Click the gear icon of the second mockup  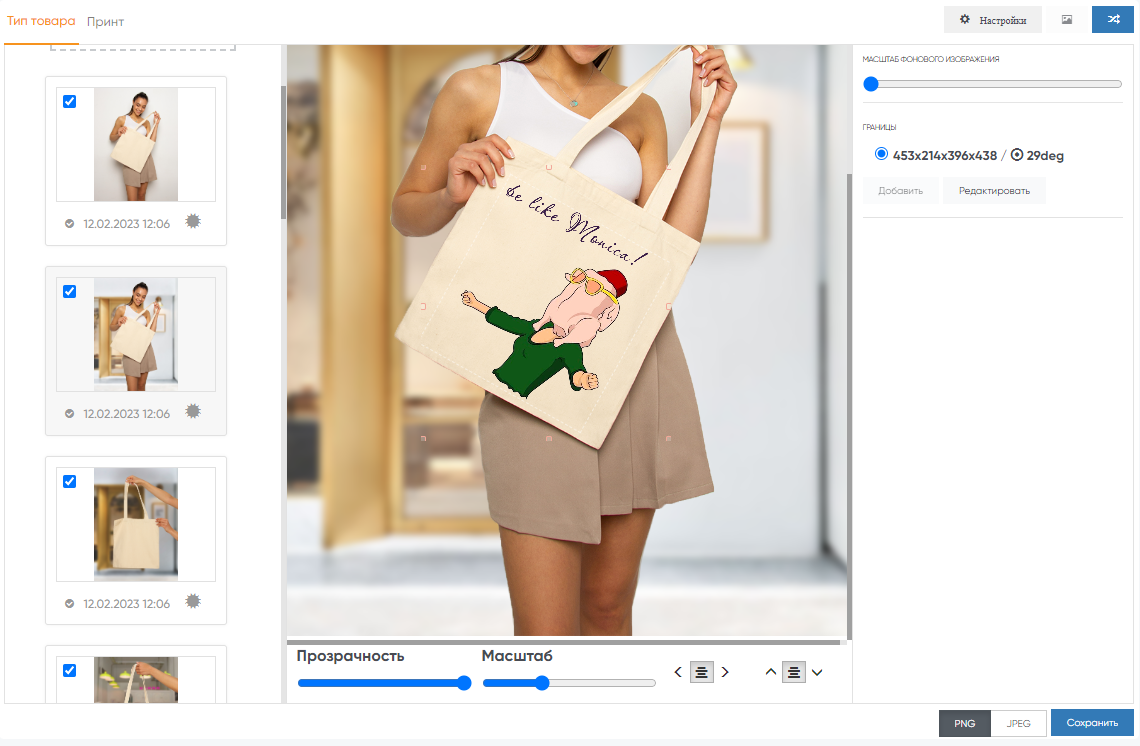click(x=193, y=411)
